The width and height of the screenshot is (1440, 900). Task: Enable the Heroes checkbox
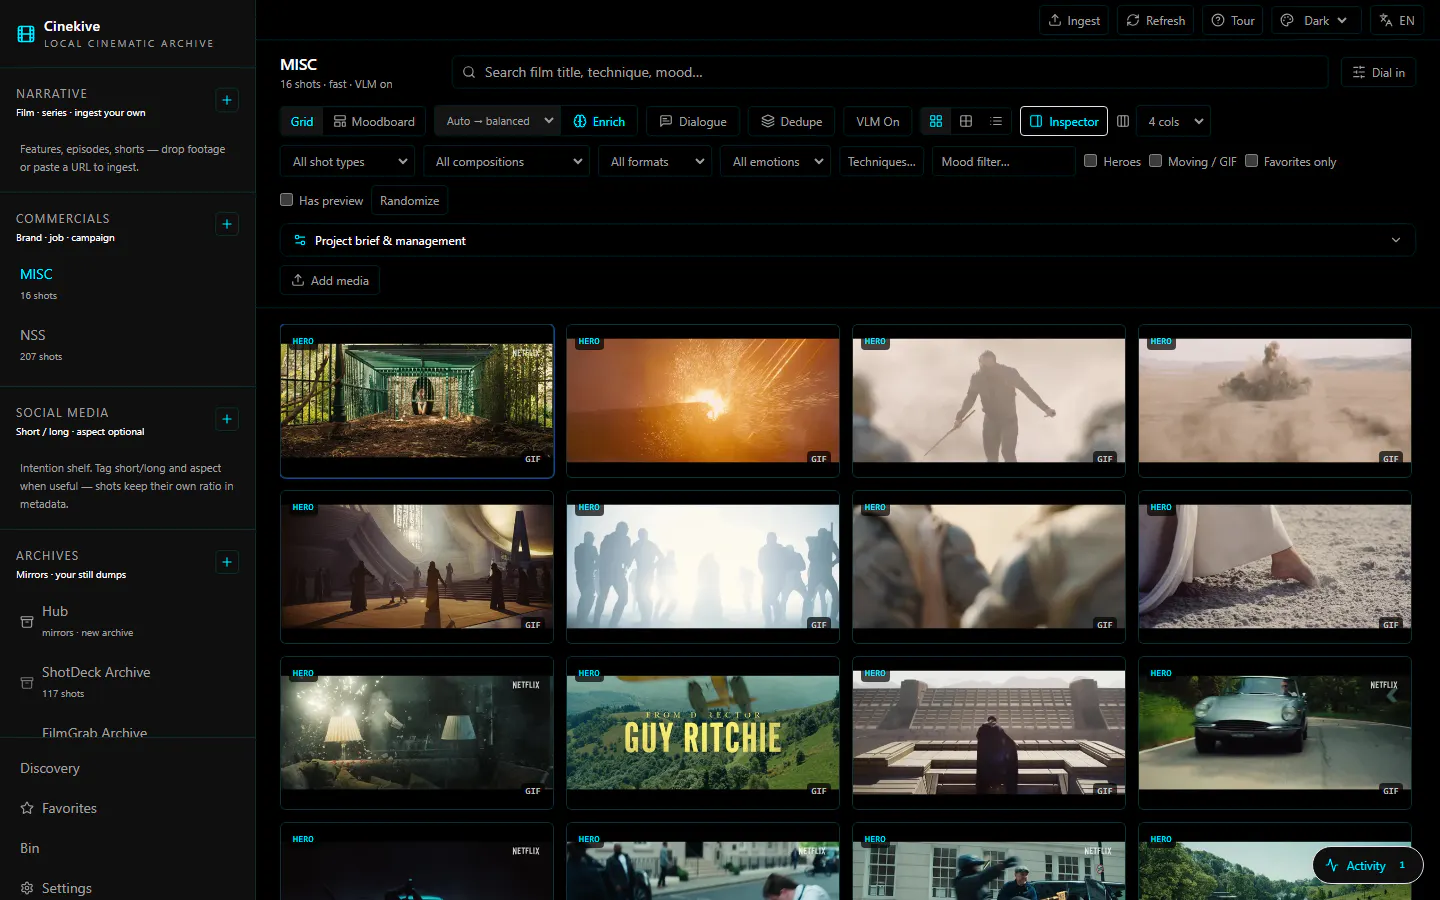point(1091,160)
